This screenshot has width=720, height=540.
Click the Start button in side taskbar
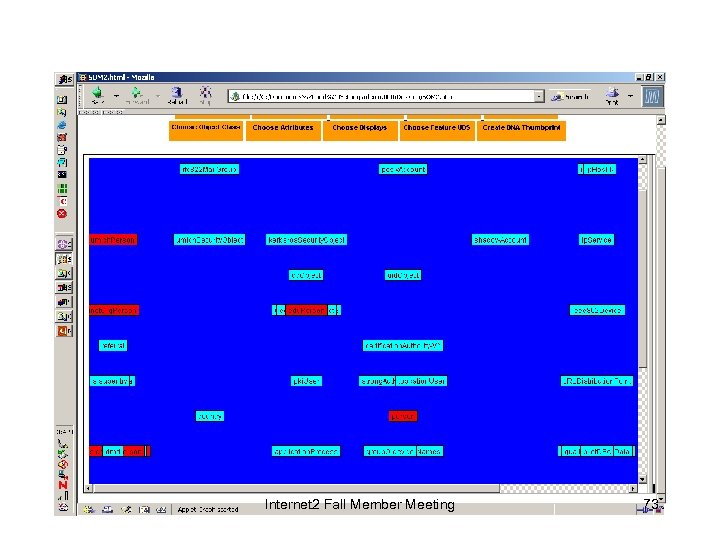64,79
